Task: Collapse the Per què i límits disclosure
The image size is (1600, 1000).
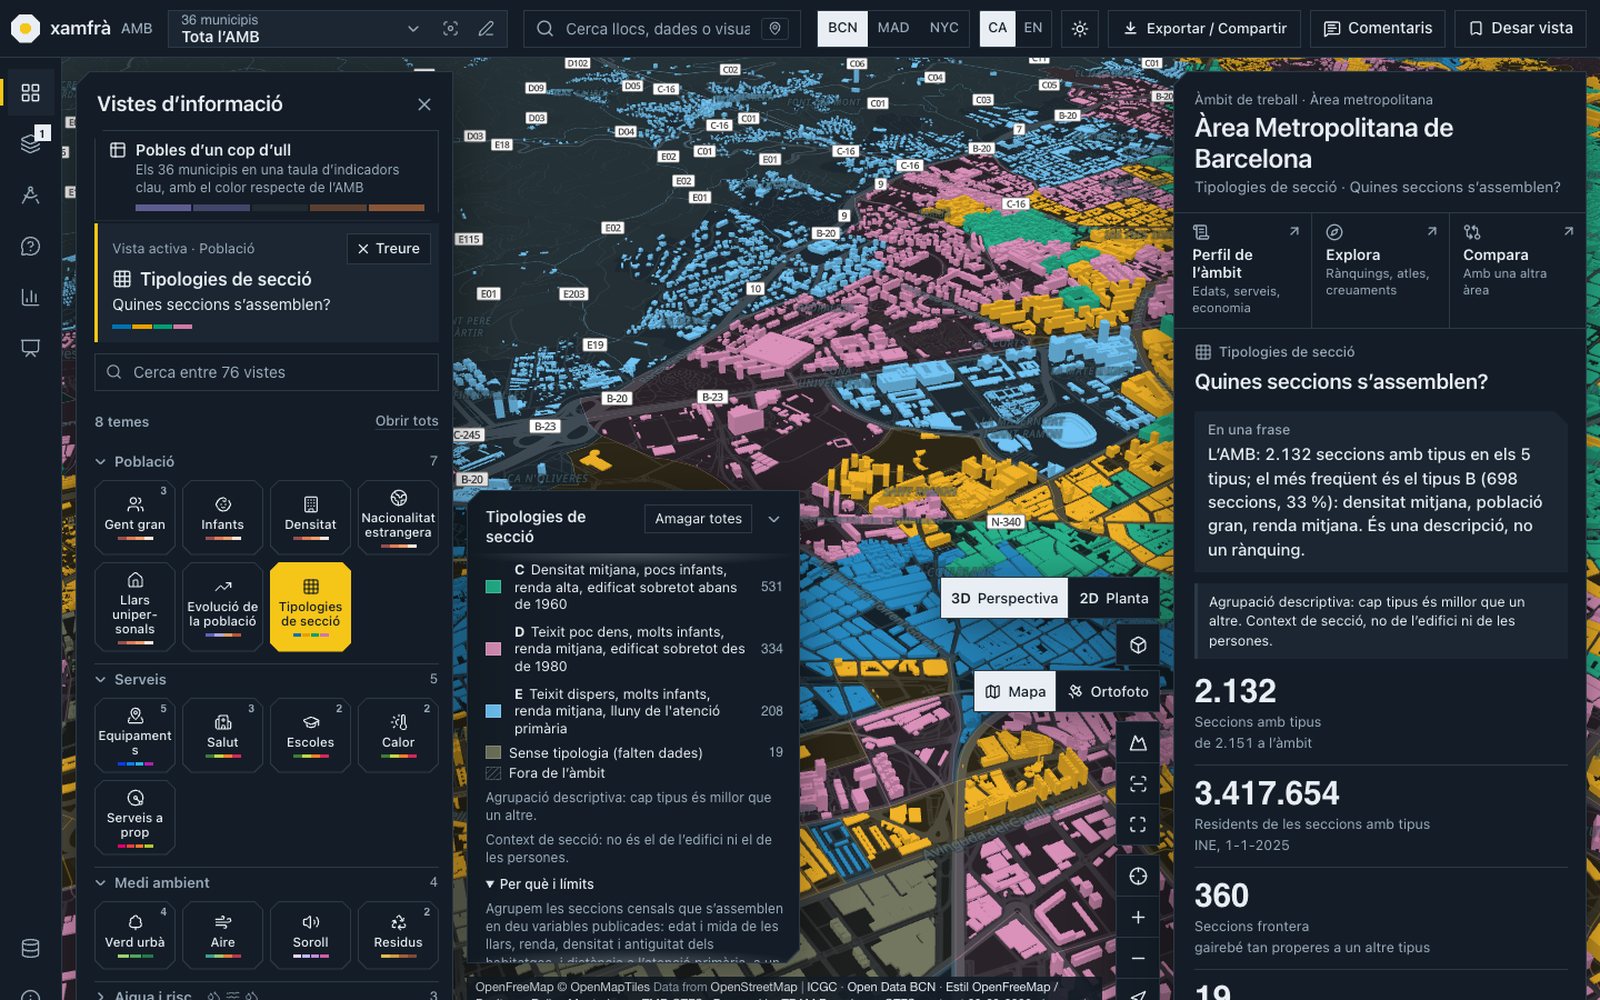Action: 540,884
